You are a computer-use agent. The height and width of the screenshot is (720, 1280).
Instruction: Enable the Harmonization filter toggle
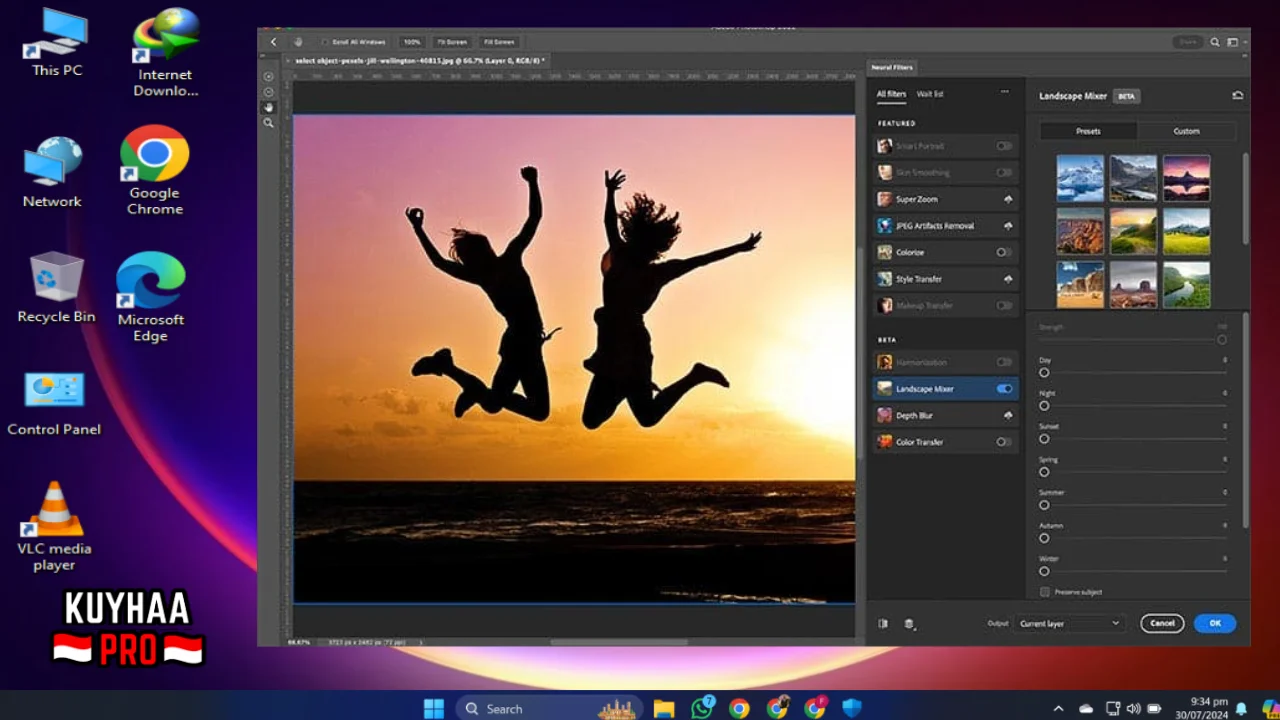click(1004, 362)
